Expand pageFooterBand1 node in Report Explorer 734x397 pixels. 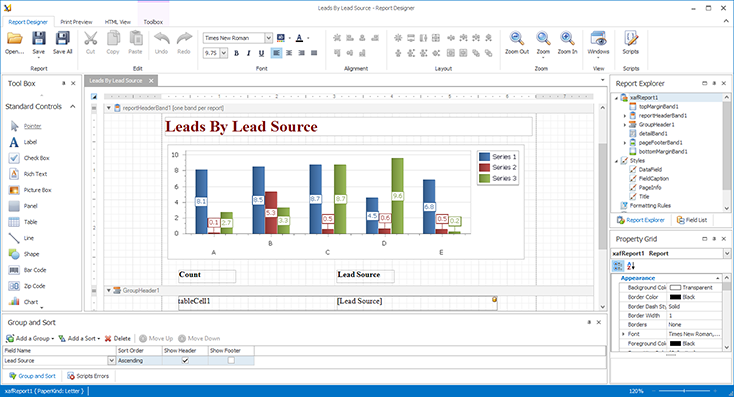tap(624, 143)
